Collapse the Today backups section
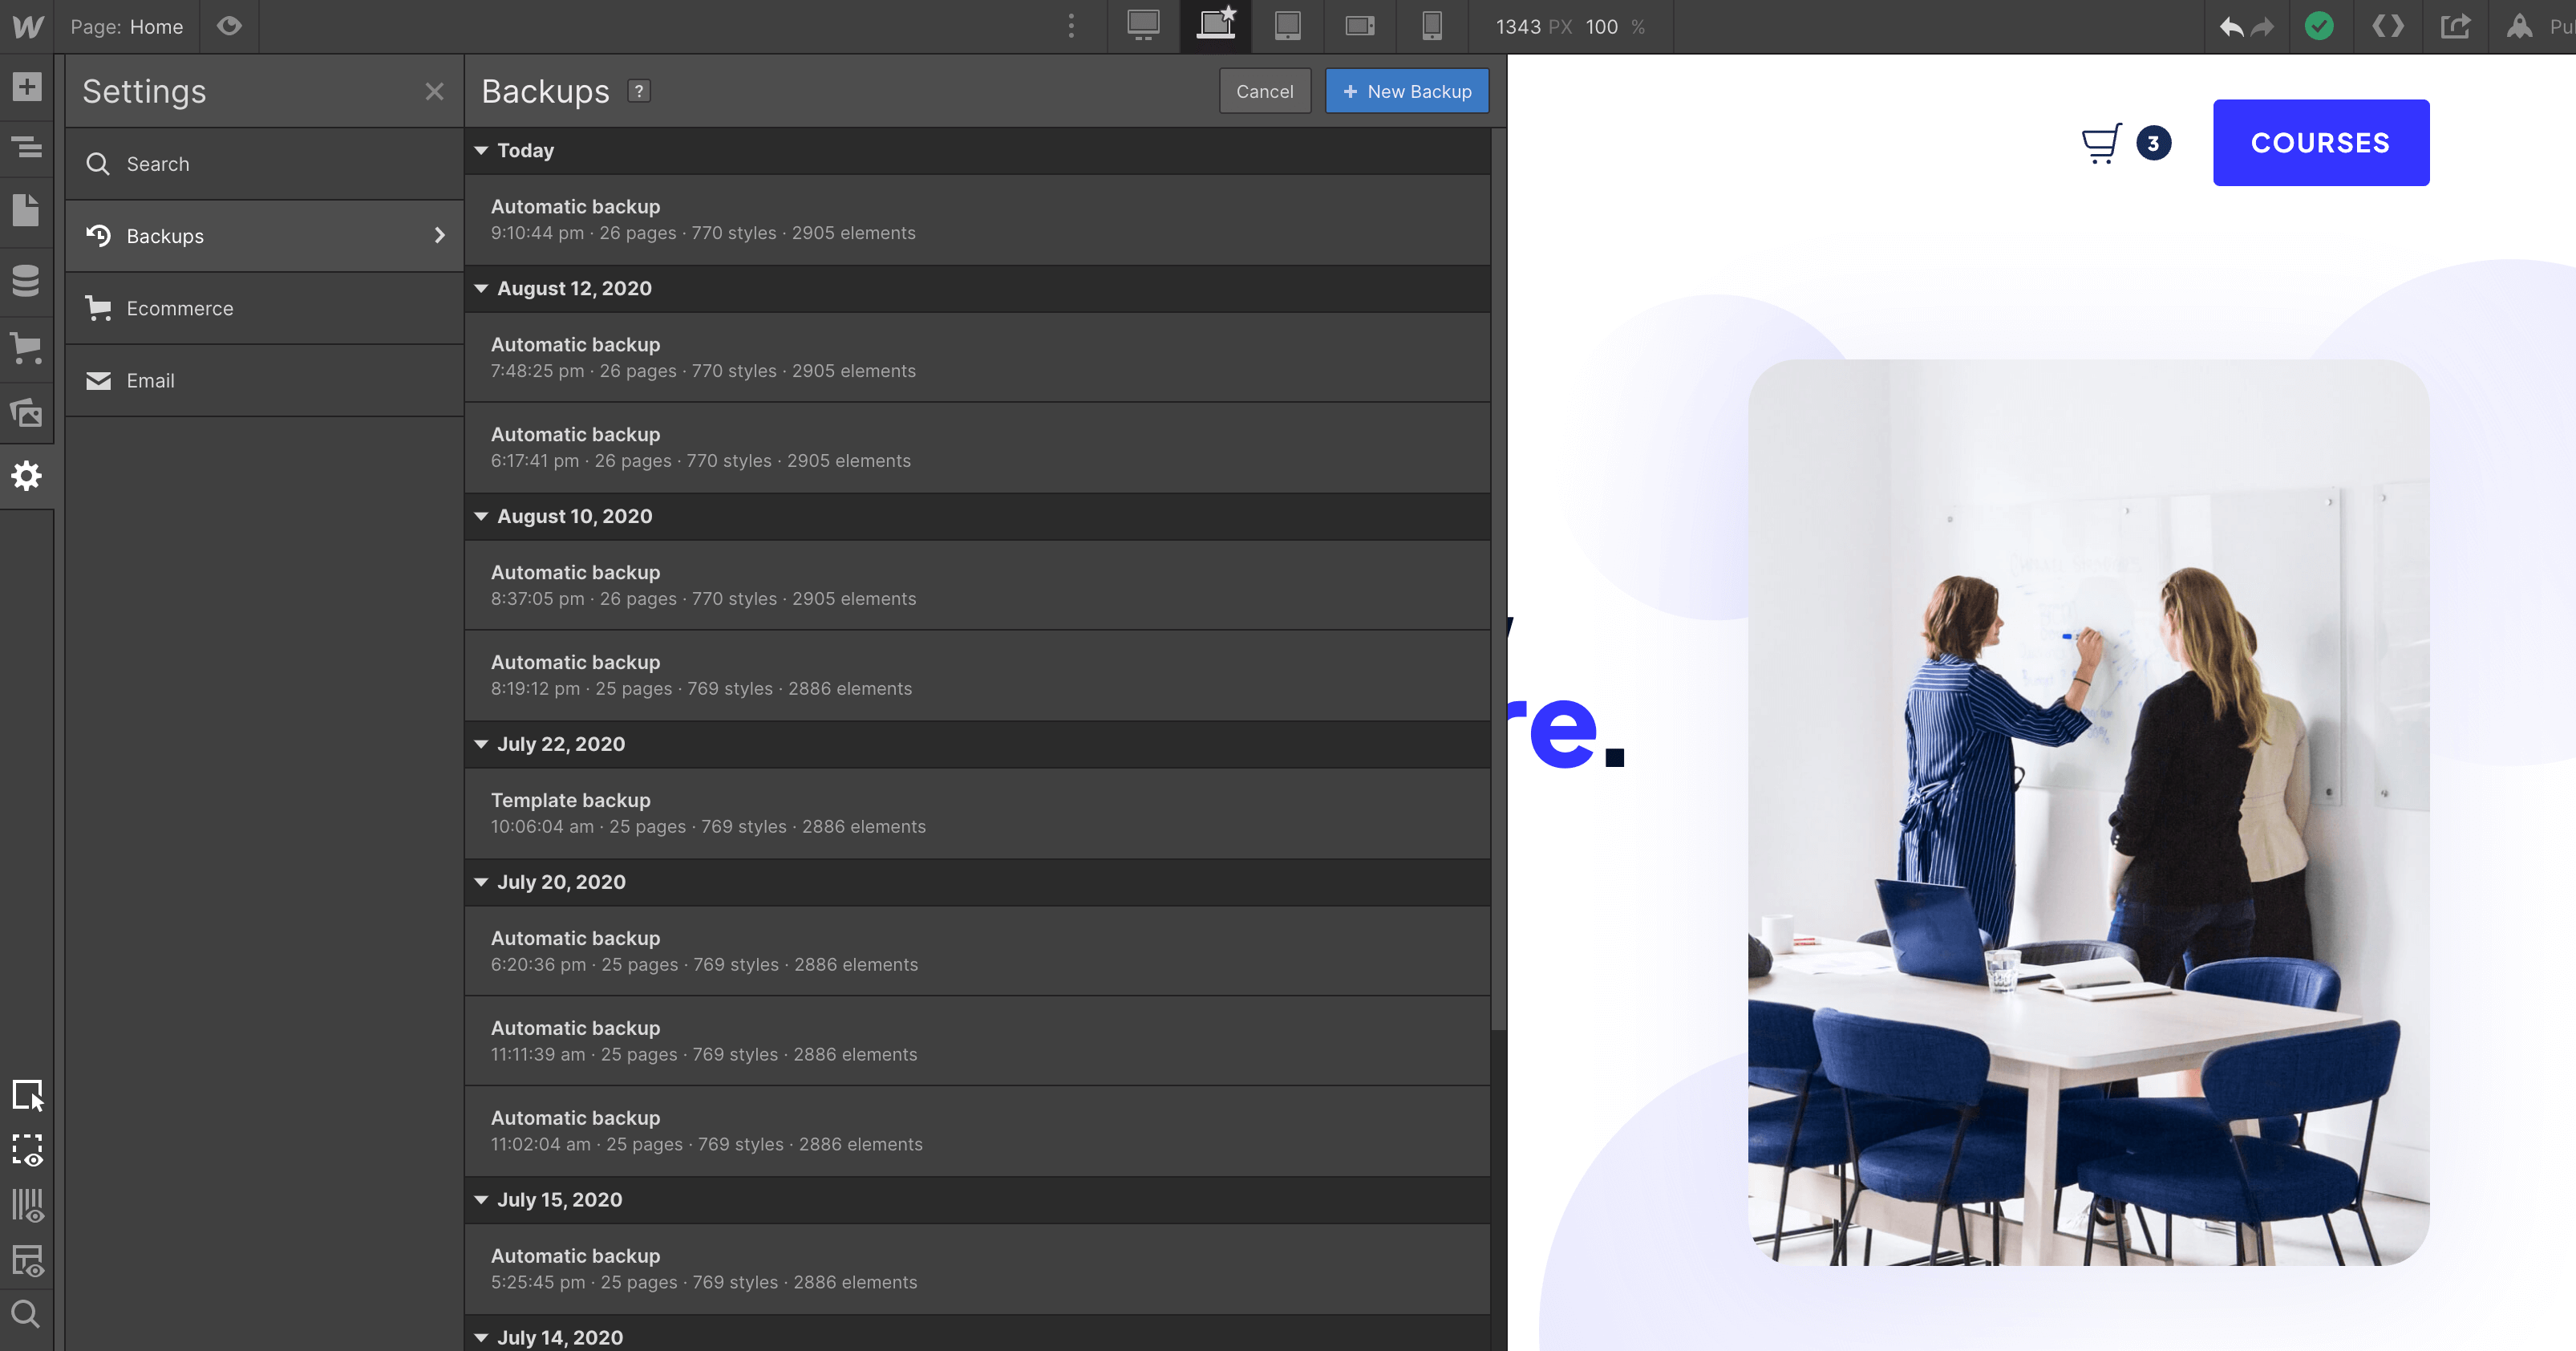 tap(483, 150)
